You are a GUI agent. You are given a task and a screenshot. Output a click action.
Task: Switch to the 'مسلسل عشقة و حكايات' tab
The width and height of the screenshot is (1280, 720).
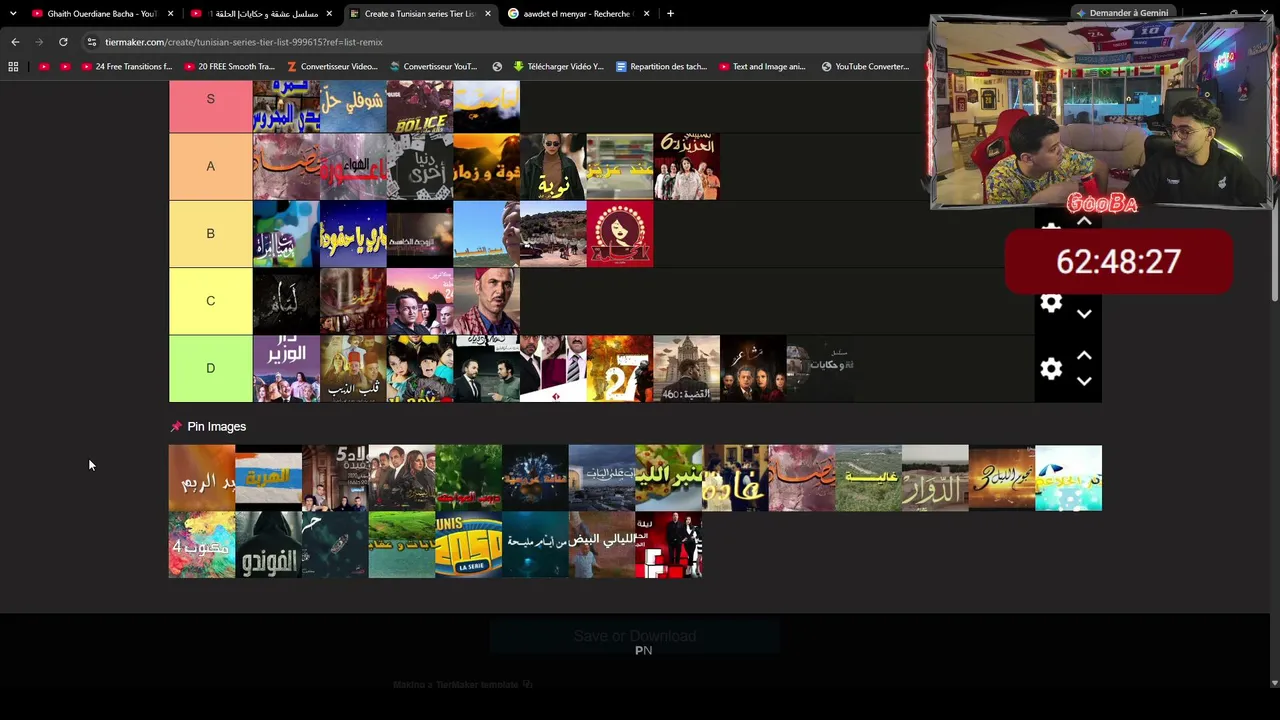coord(262,14)
